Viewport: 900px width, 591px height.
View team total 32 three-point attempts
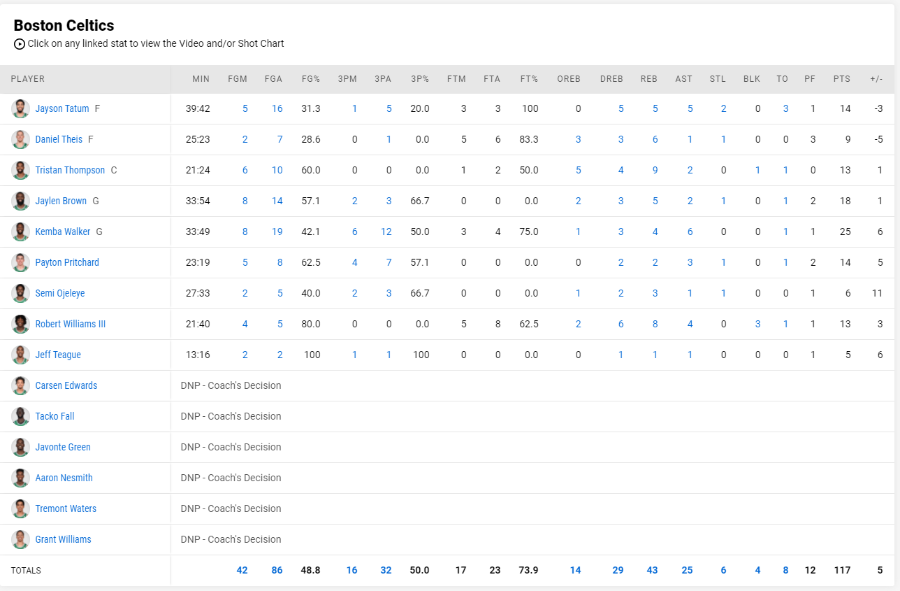coord(386,570)
